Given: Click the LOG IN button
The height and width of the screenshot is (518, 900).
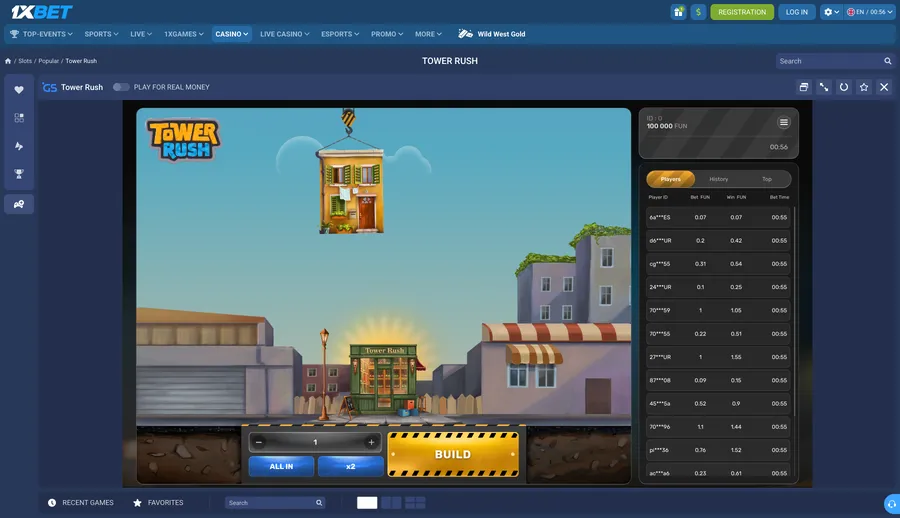Looking at the screenshot, I should [797, 12].
